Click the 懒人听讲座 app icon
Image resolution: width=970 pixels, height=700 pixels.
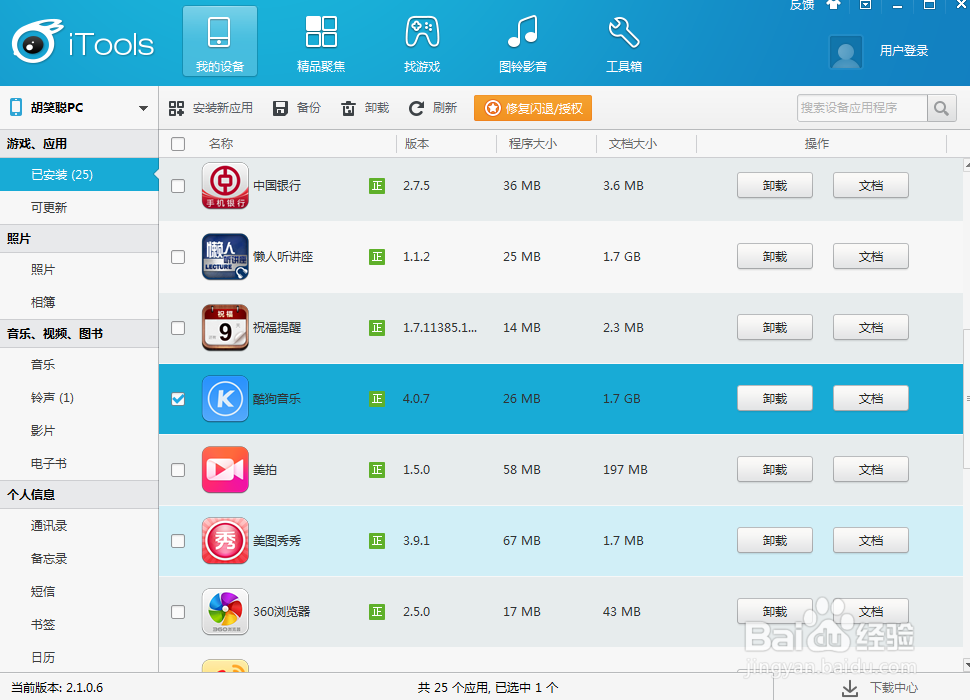coord(225,257)
